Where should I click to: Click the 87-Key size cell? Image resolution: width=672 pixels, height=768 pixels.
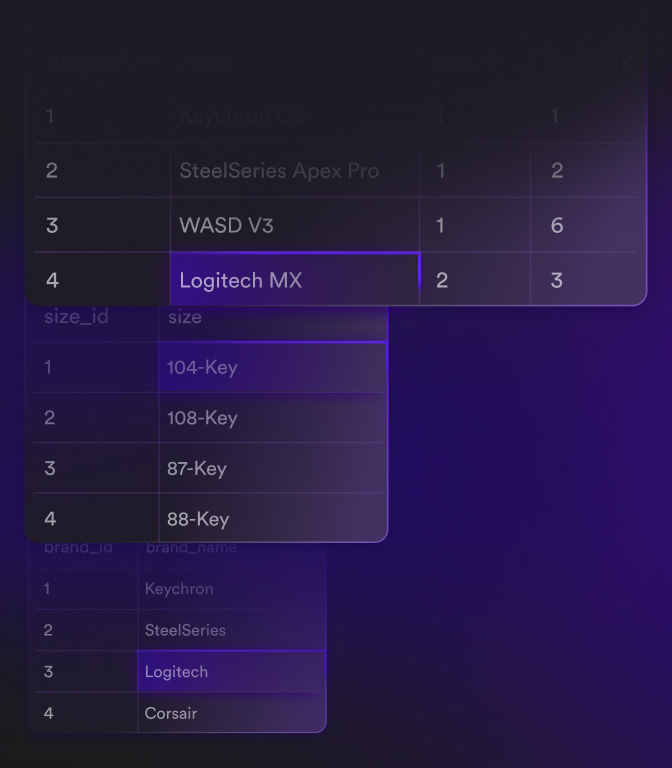coord(272,468)
